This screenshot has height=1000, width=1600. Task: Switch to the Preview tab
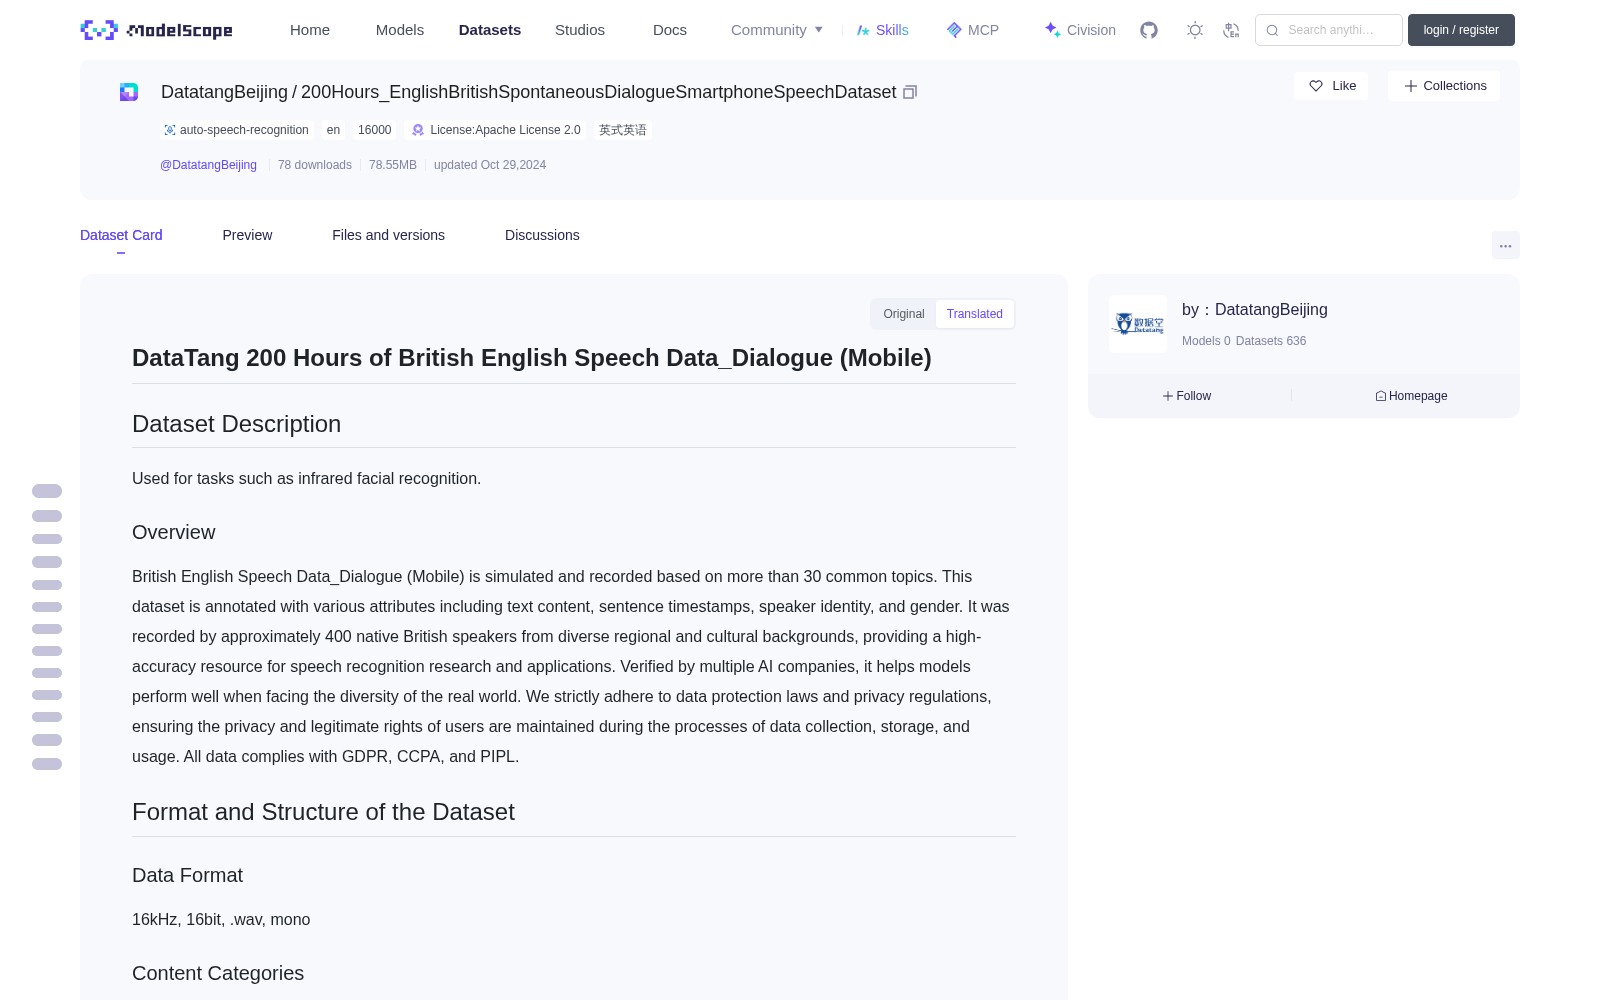(x=247, y=235)
